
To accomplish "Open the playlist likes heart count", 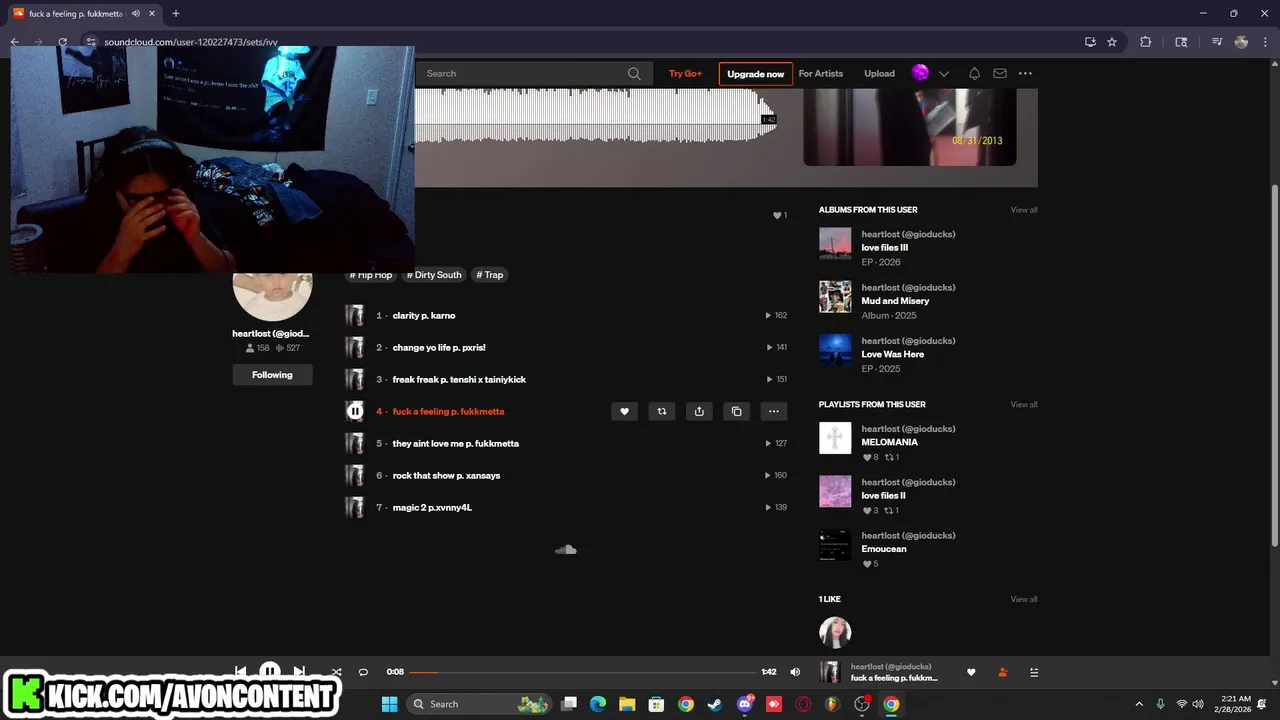I will click(780, 215).
